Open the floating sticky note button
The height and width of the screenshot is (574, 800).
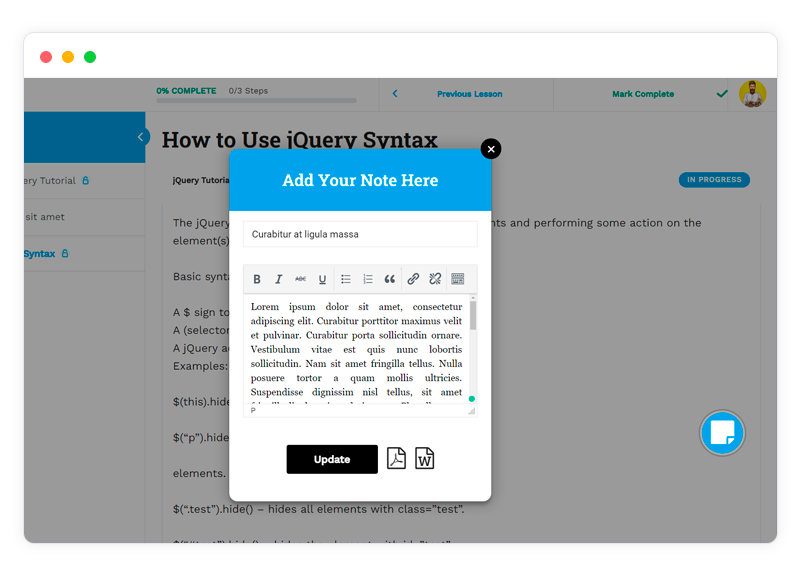(x=722, y=433)
